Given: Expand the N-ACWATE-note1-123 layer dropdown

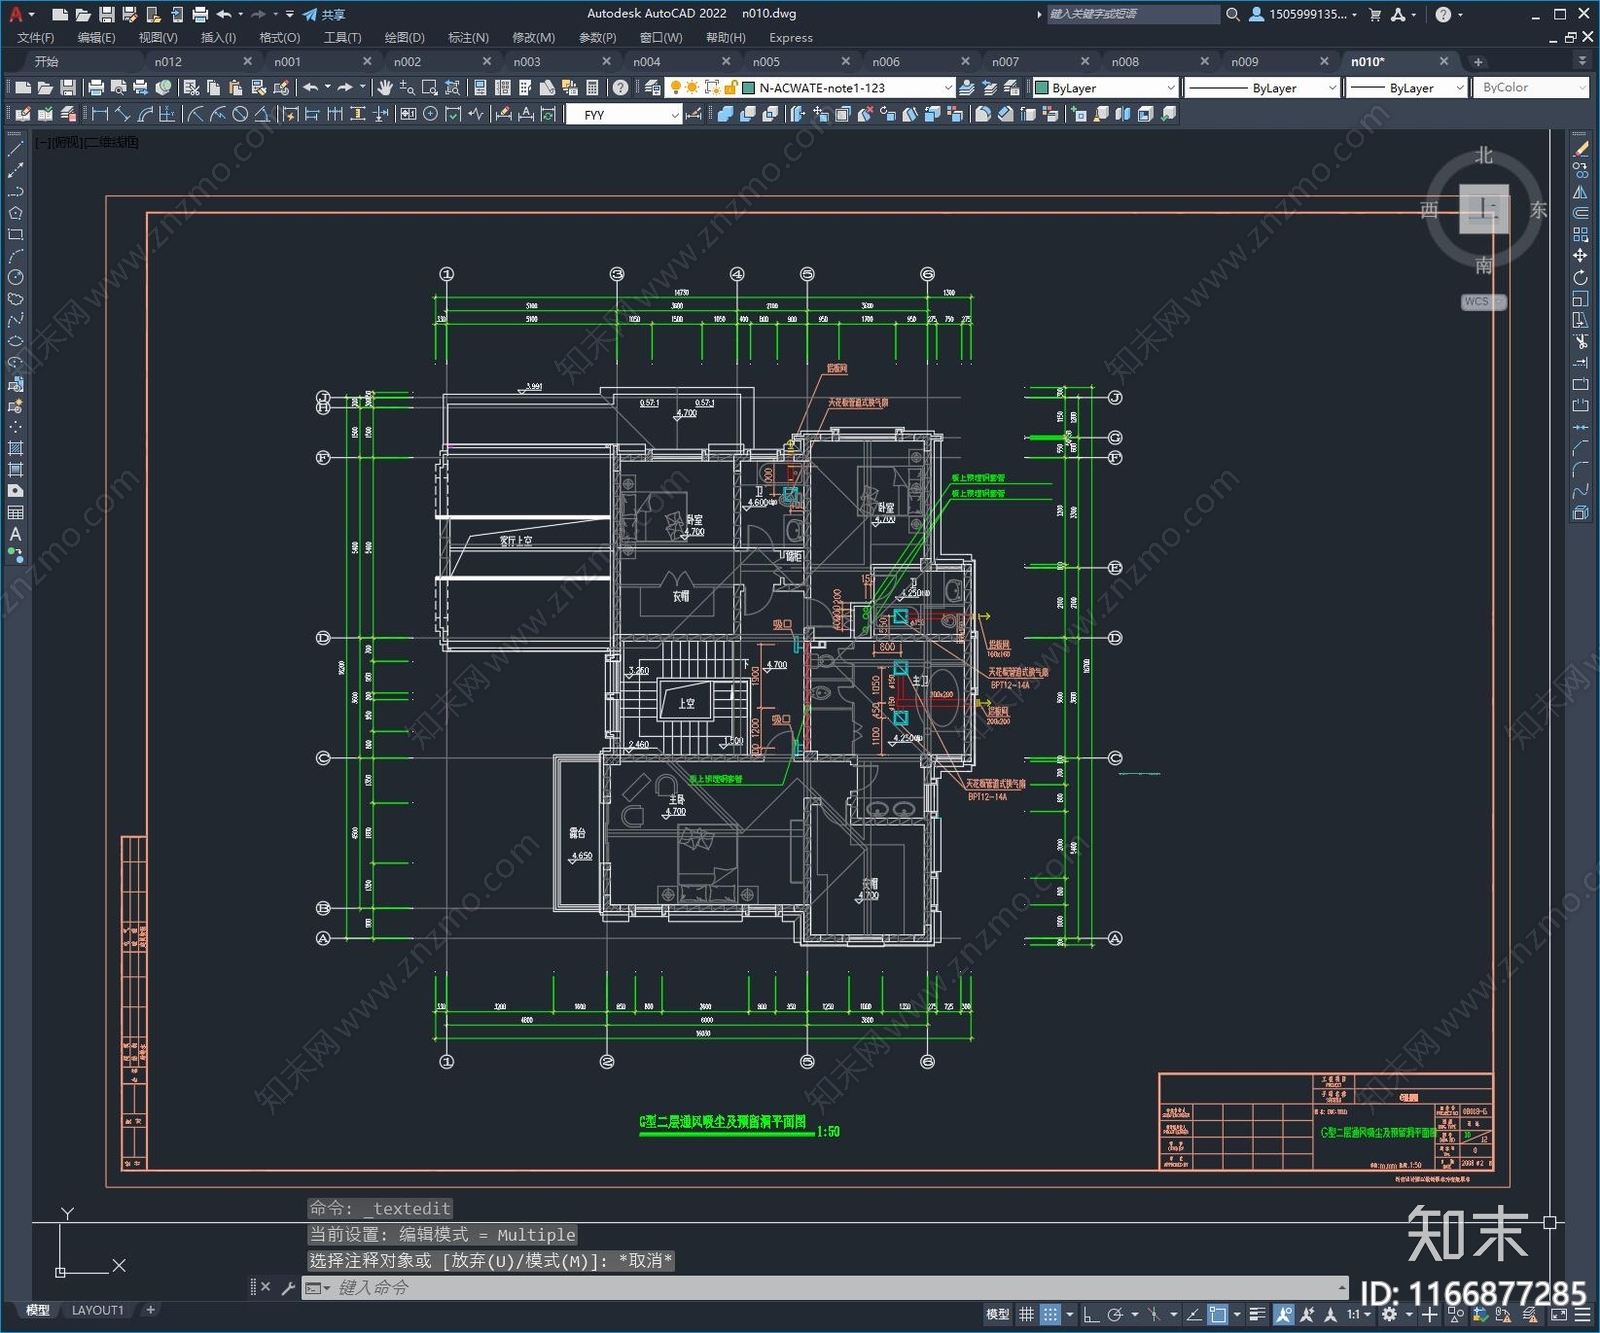Looking at the screenshot, I should [947, 88].
